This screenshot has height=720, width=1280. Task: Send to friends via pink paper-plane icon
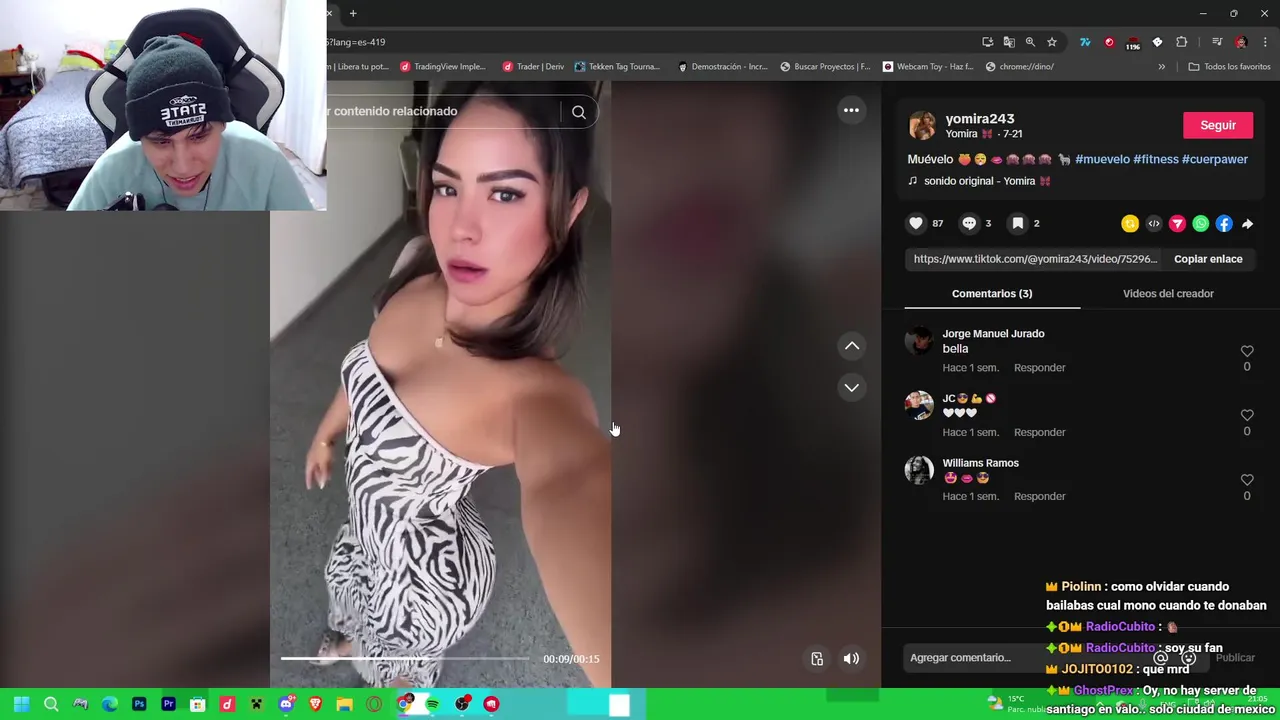click(1177, 224)
